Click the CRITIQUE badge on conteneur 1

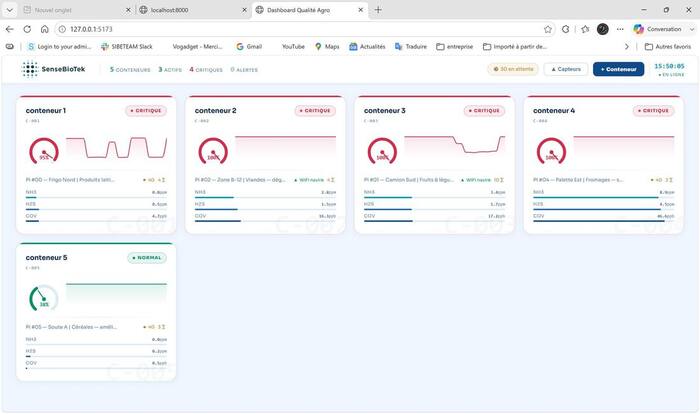pyautogui.click(x=146, y=110)
